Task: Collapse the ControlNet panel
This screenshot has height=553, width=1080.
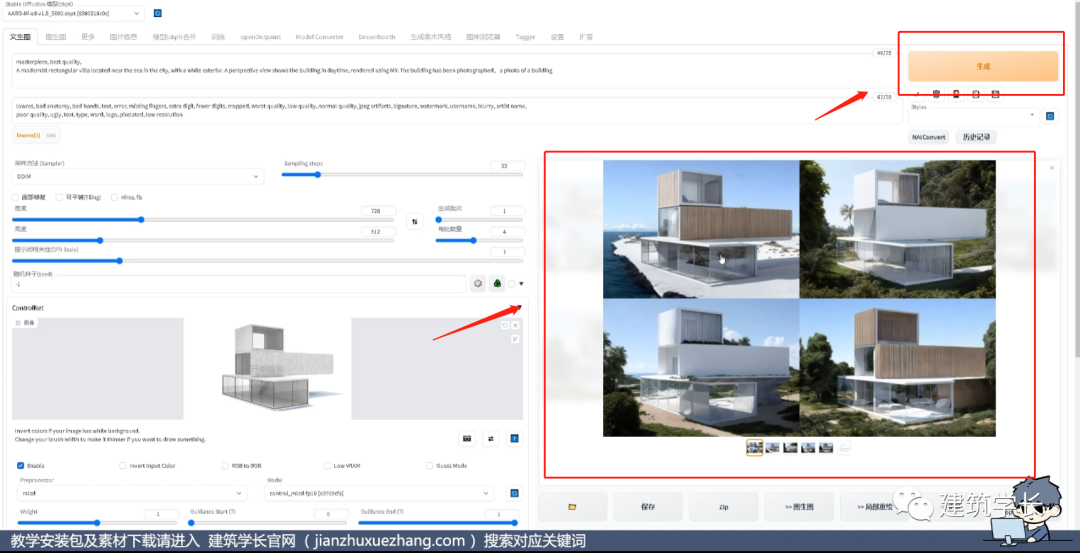Action: click(x=520, y=307)
